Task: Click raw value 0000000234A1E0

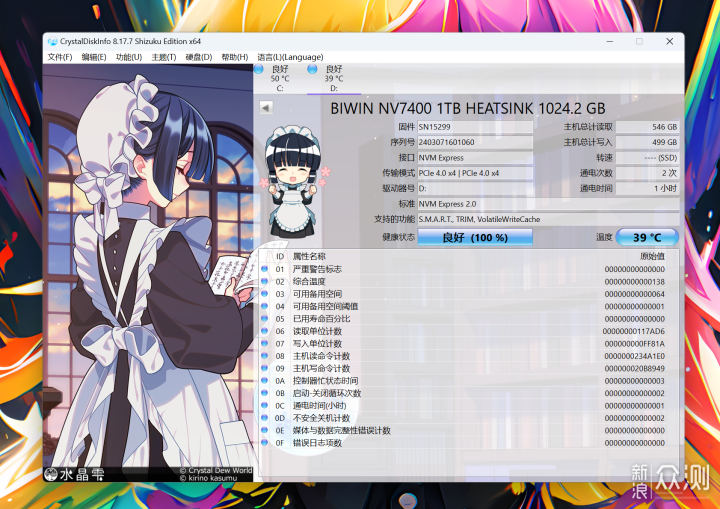Action: [635, 356]
